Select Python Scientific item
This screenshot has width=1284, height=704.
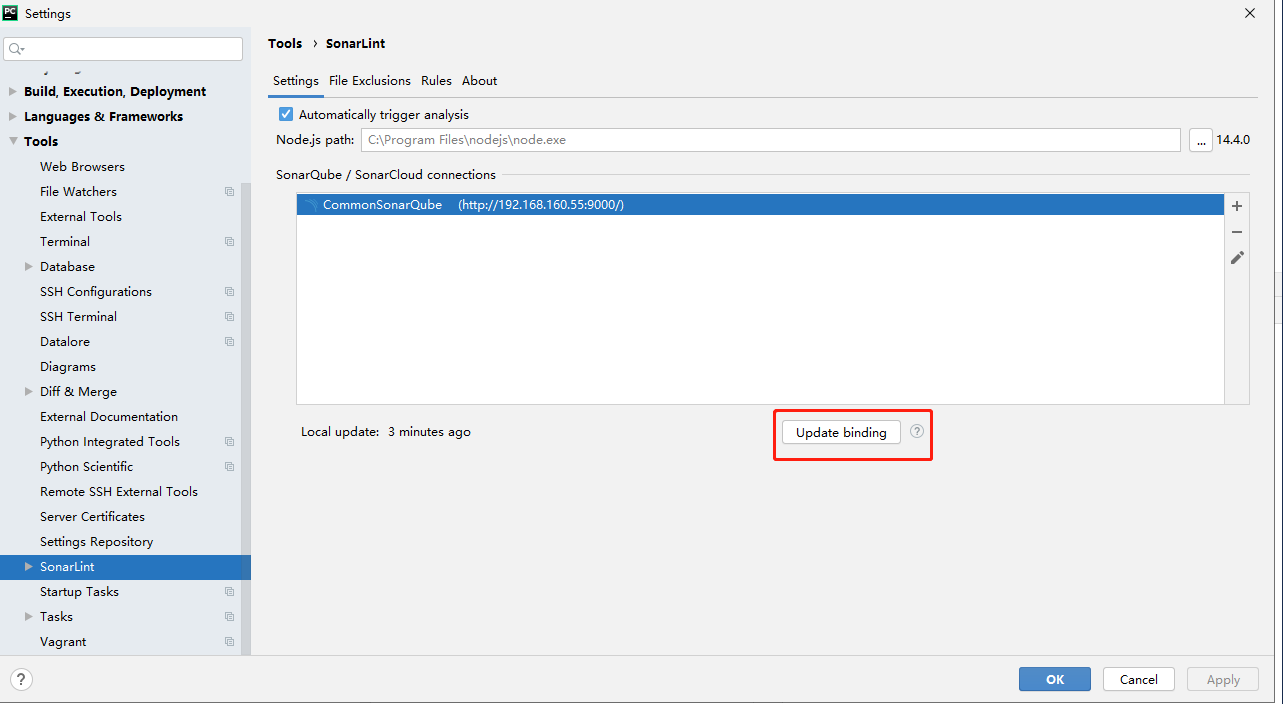coord(86,467)
